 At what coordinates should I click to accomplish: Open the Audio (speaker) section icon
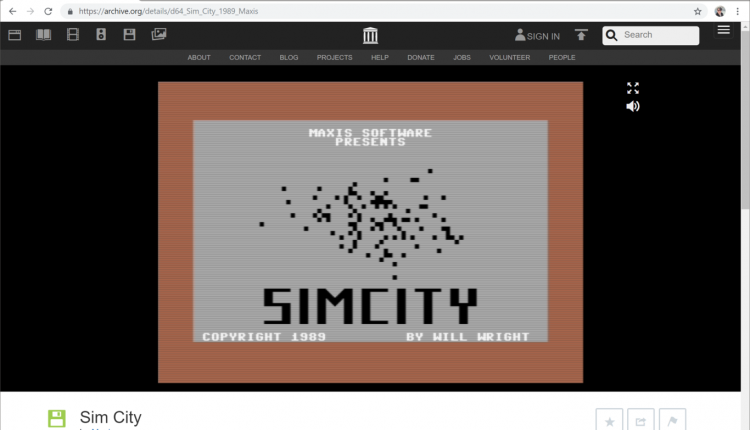pos(101,35)
